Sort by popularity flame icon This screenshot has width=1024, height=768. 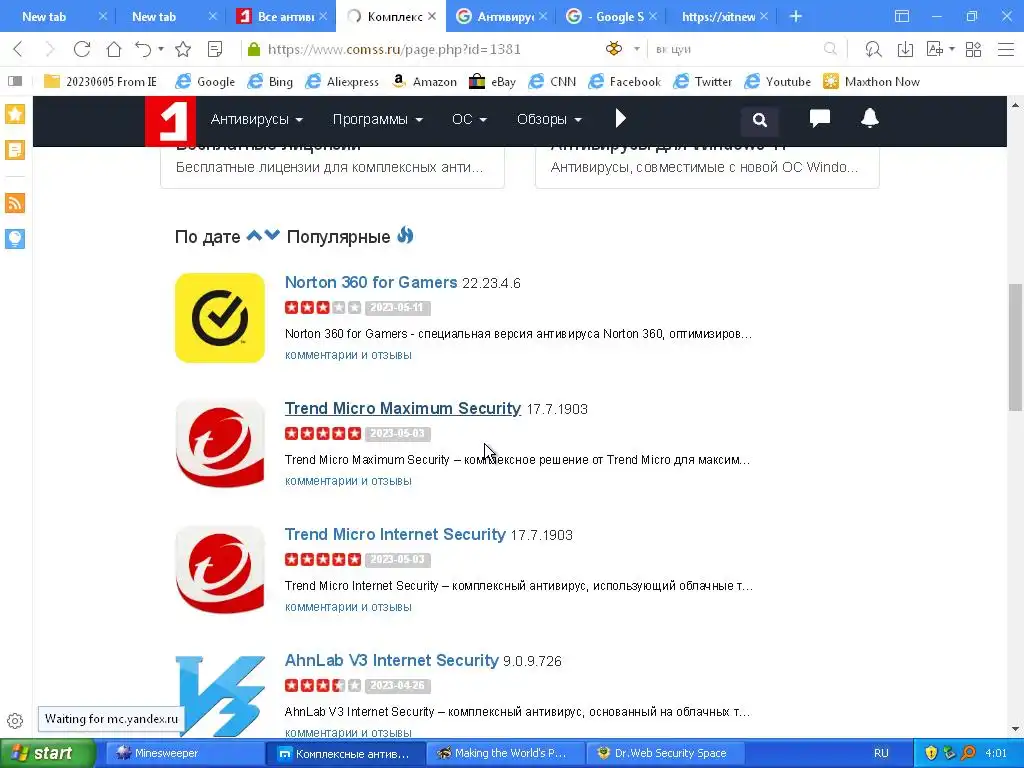pos(405,235)
